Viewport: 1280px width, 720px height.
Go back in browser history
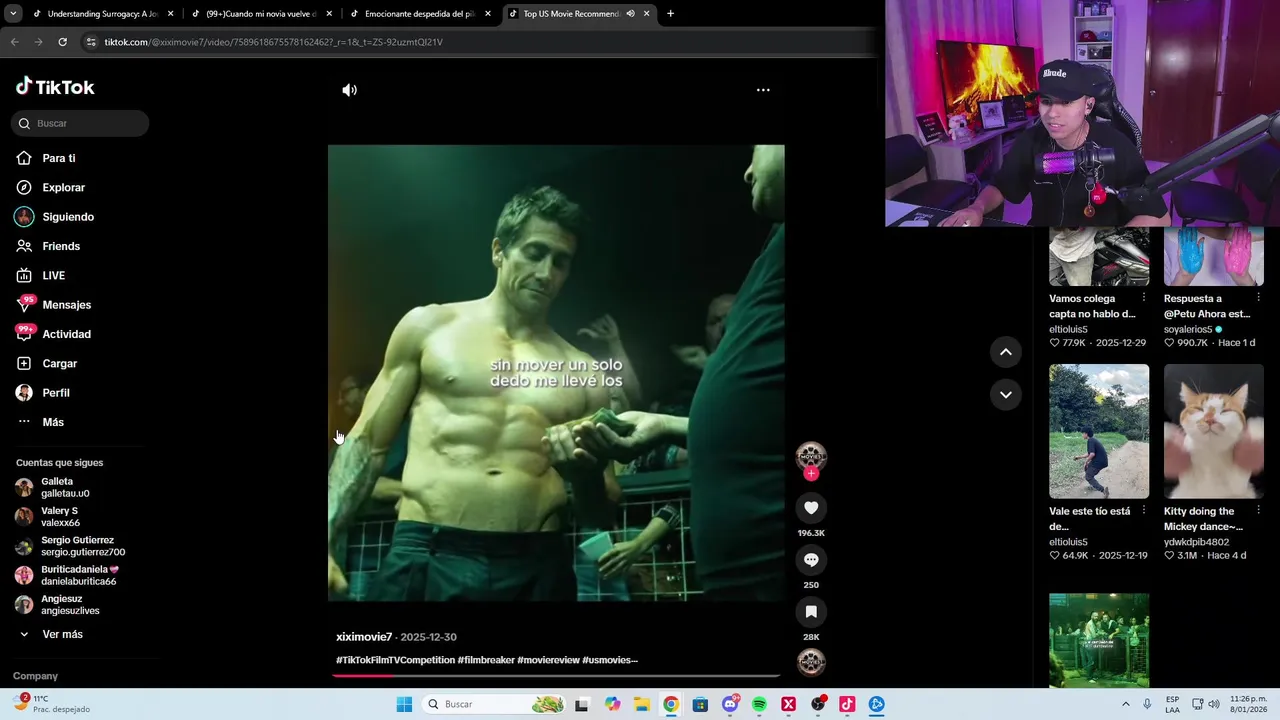[x=14, y=42]
